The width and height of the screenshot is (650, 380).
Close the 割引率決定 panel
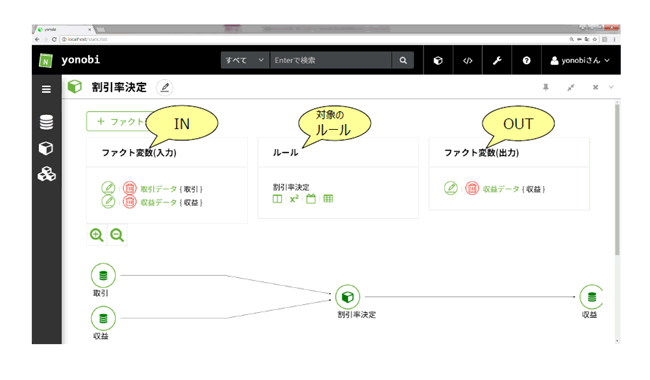click(x=595, y=87)
